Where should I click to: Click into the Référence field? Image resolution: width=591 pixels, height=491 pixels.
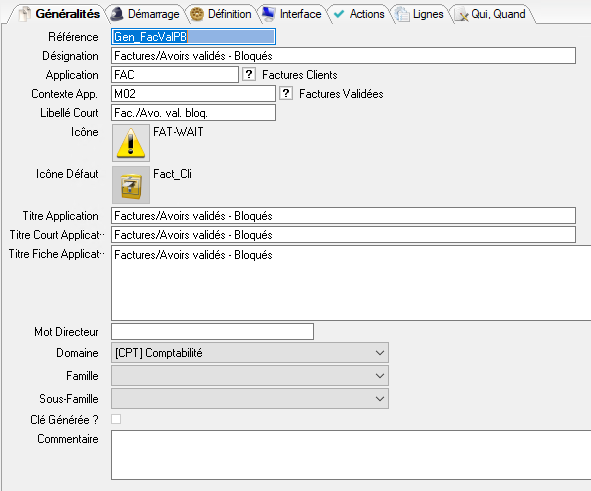tap(193, 37)
